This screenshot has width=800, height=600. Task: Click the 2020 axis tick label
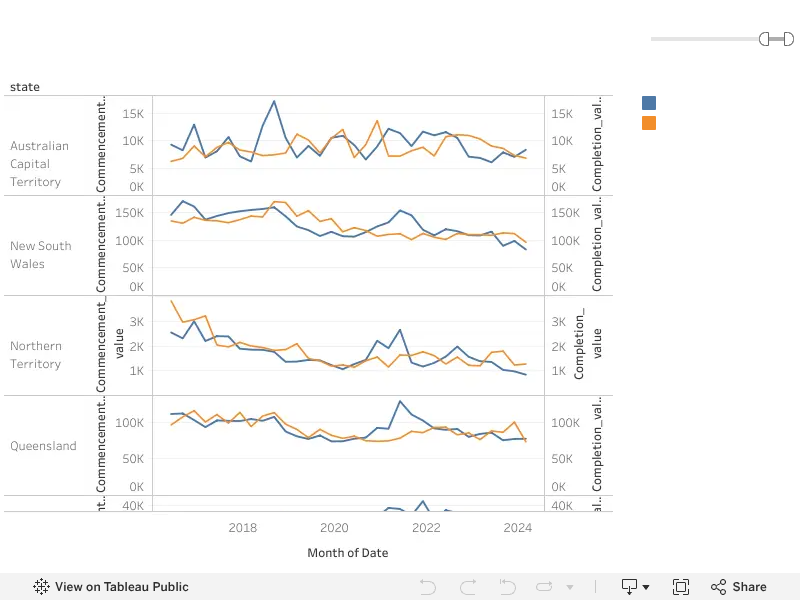334,528
